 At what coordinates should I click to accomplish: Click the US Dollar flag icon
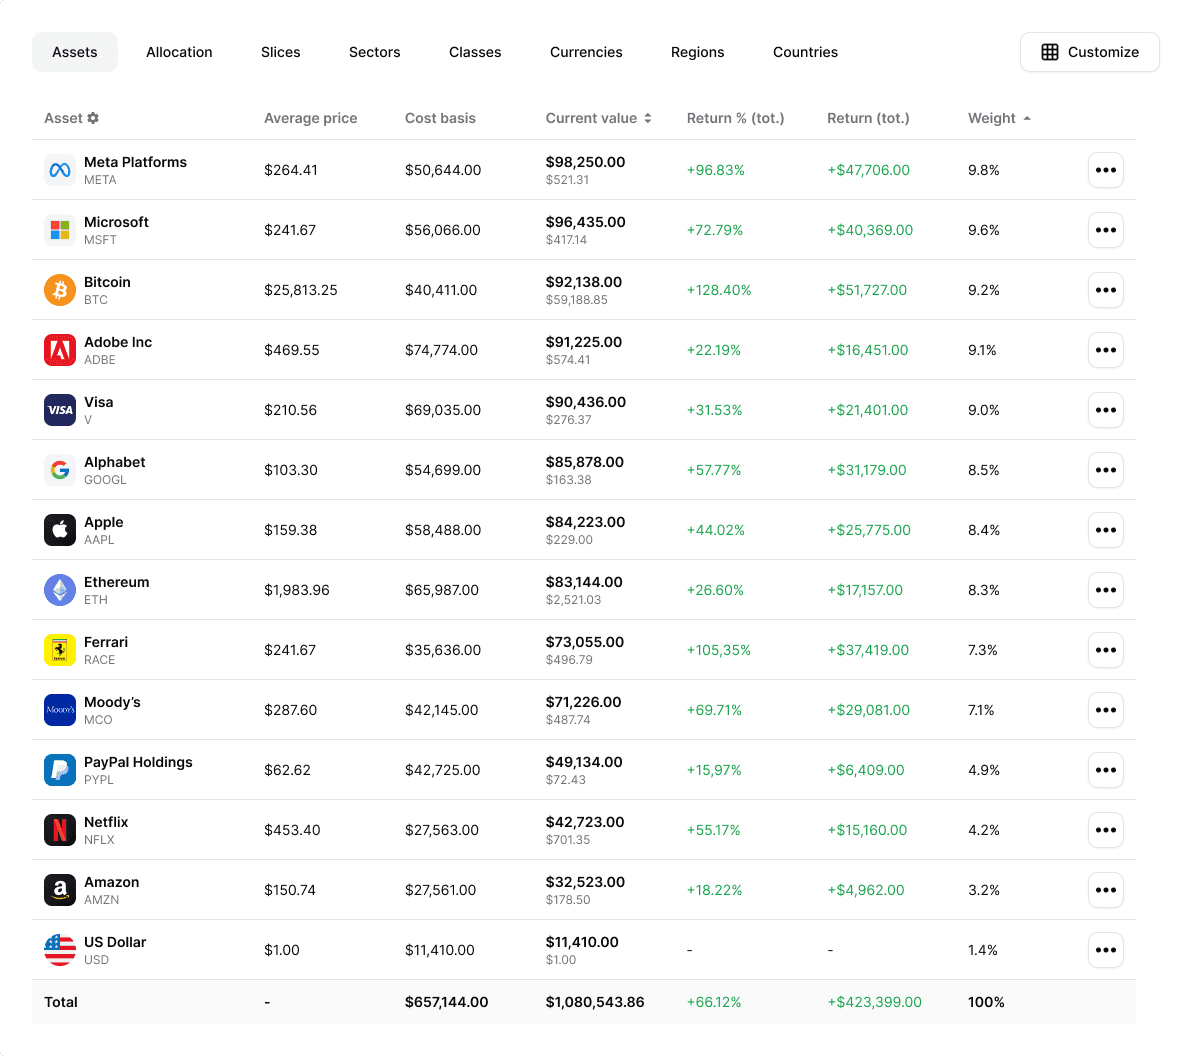[x=60, y=951]
